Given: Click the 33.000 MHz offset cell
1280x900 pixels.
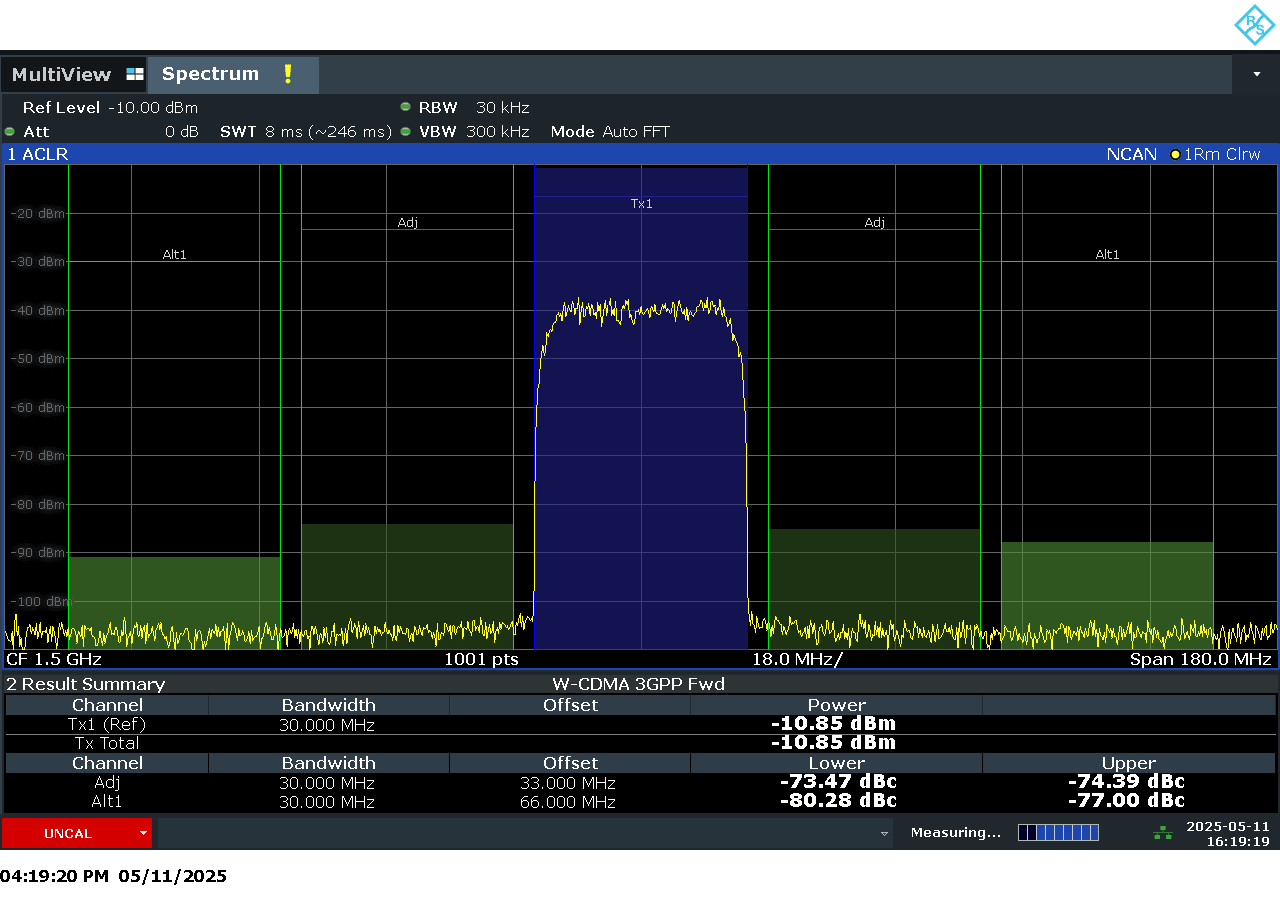Looking at the screenshot, I should (x=568, y=783).
